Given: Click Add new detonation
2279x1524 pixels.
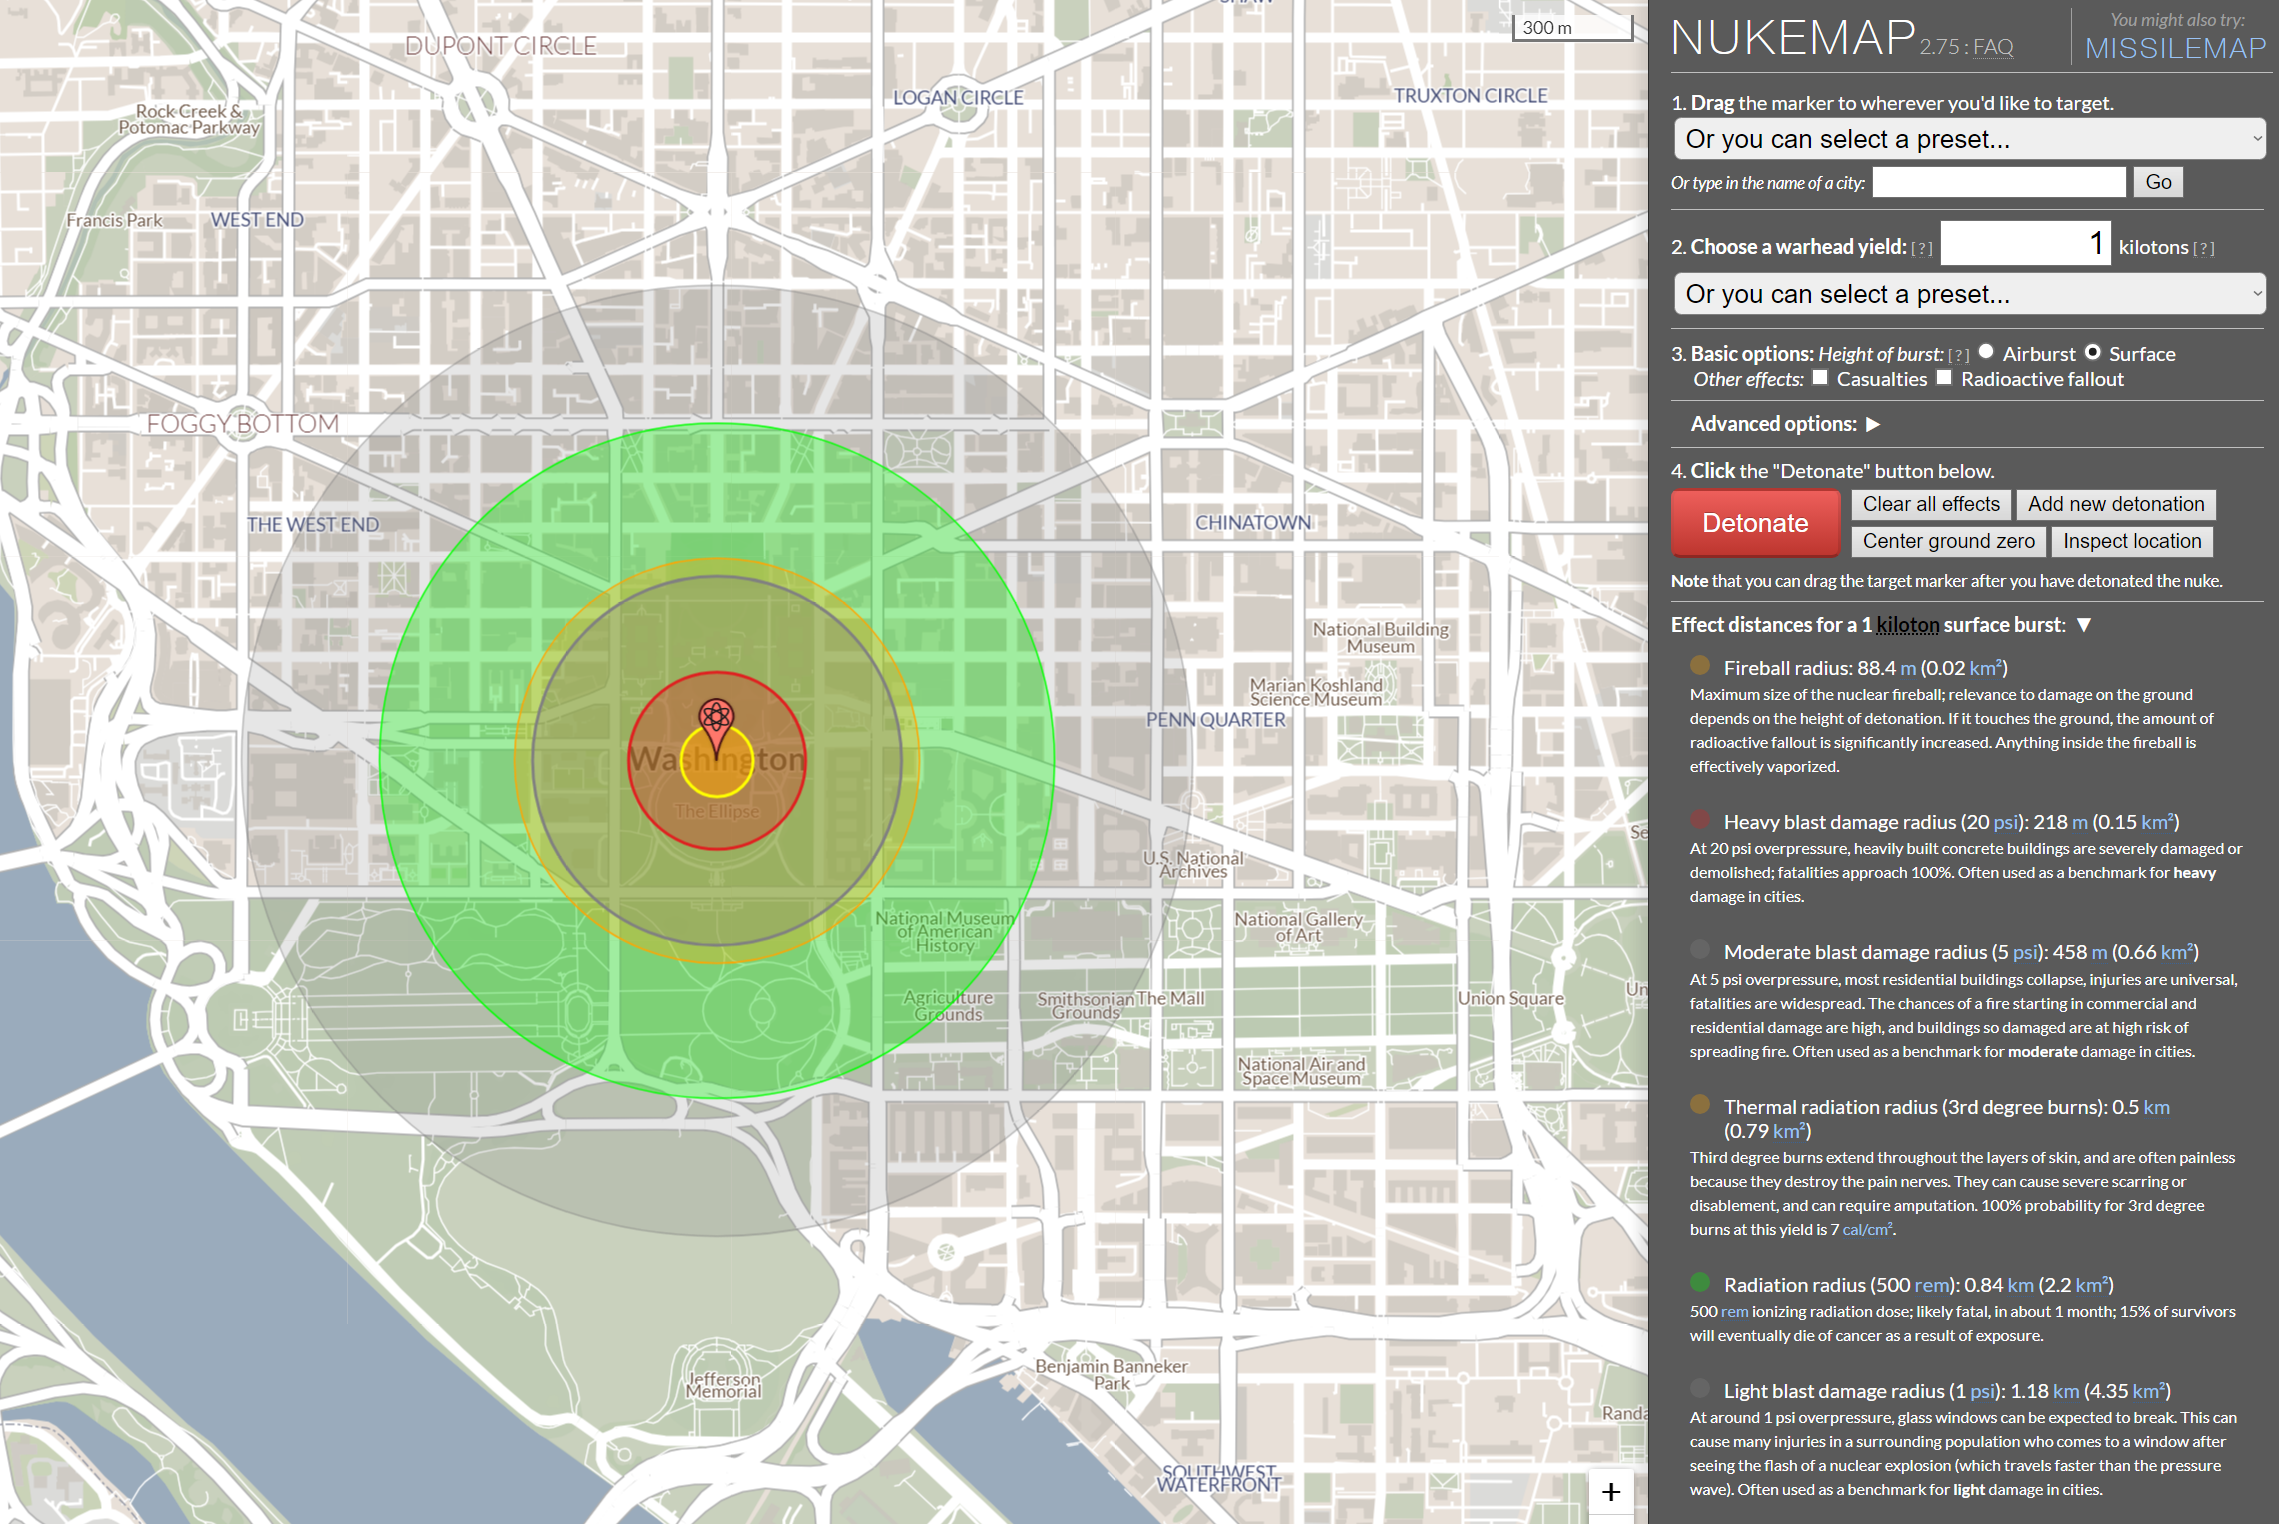Looking at the screenshot, I should 2116,504.
